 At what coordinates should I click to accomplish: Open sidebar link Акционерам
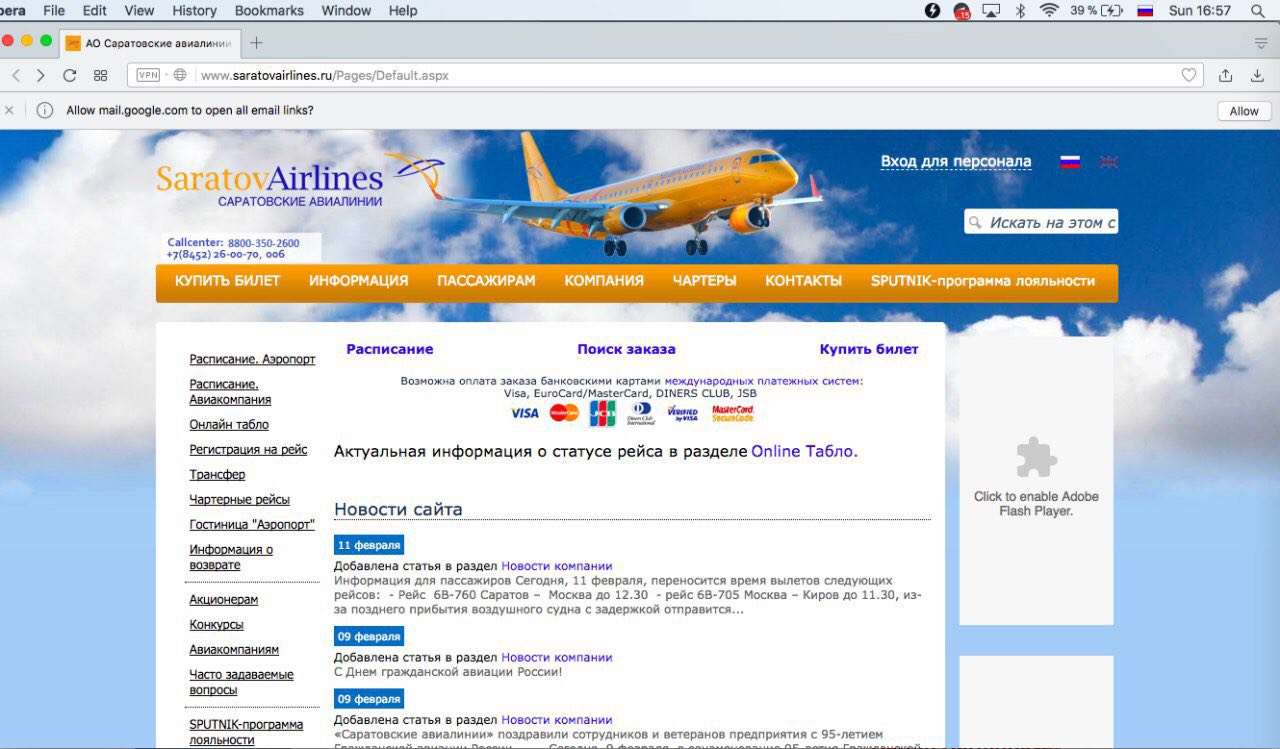(224, 599)
